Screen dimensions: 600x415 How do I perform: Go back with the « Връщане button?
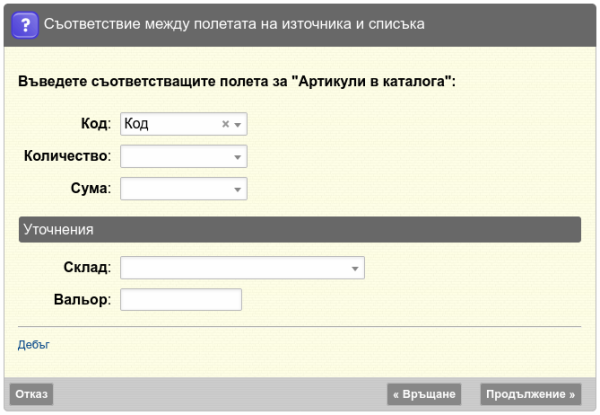coord(424,394)
